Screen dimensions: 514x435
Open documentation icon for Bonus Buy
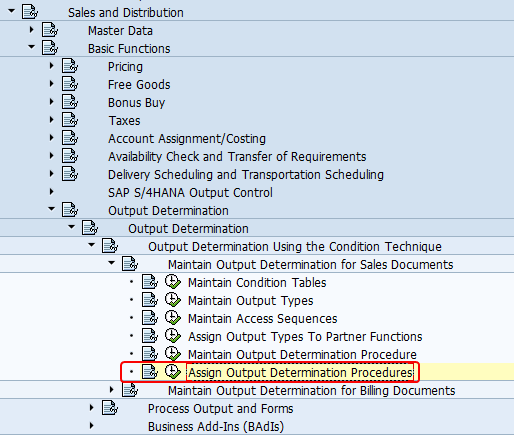70,102
